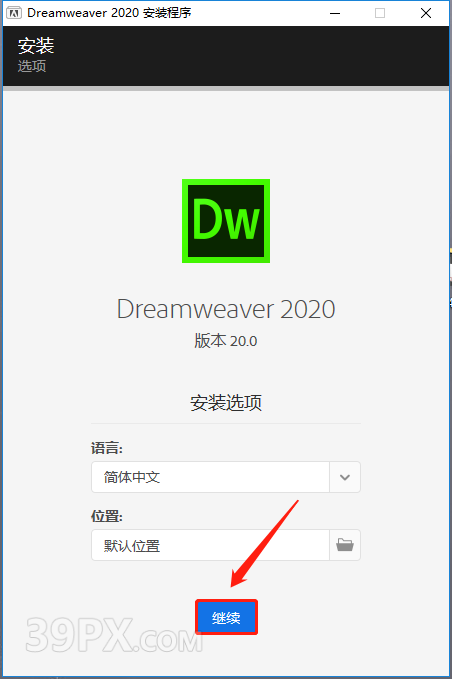Click the Adobe installer icon in title bar

(x=14, y=13)
